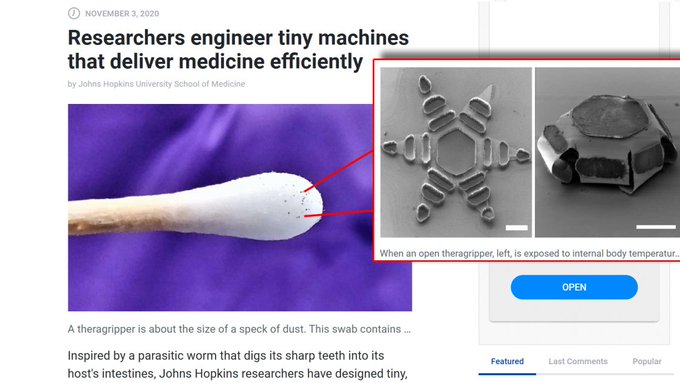
Task: Click the red-bordered inset popup frame
Action: (526, 160)
